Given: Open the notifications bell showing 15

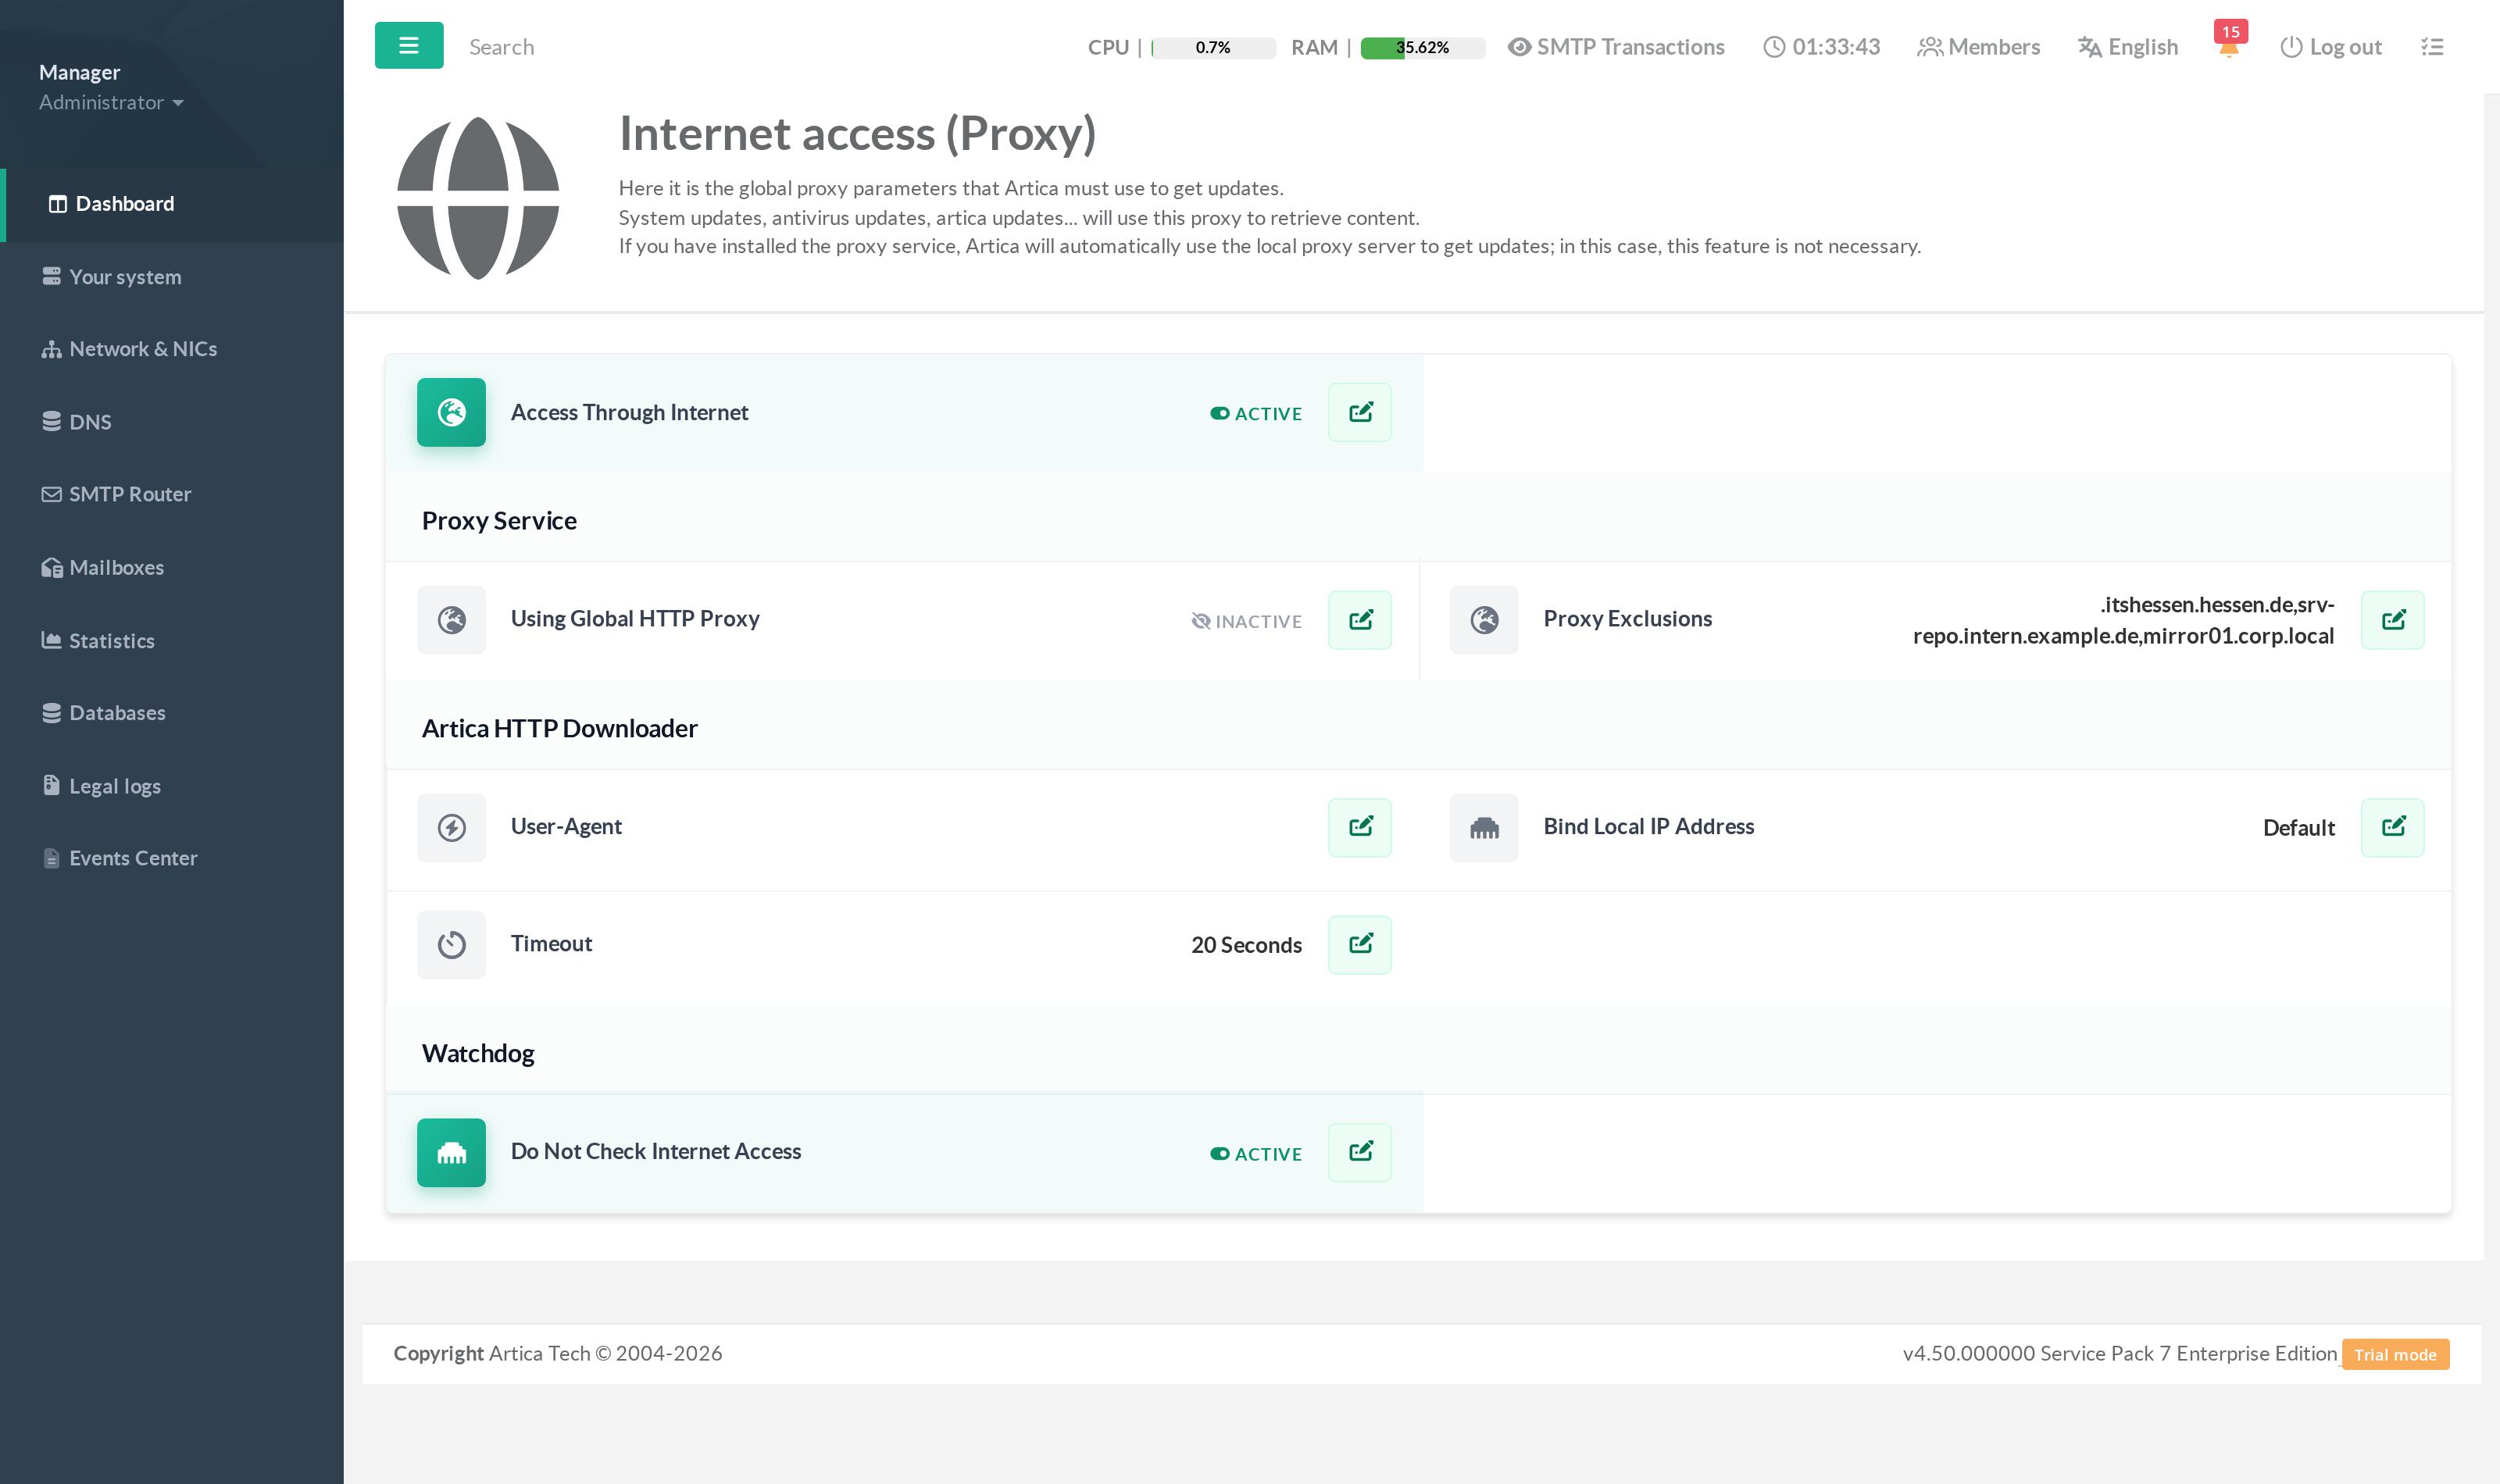Looking at the screenshot, I should pos(2229,42).
